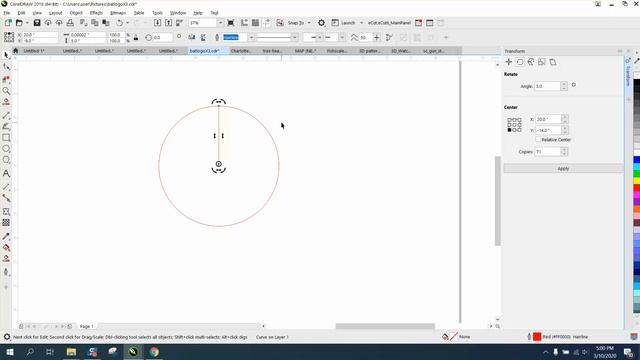Increase the Copies spinner value
This screenshot has width=640, height=360.
tap(564, 149)
